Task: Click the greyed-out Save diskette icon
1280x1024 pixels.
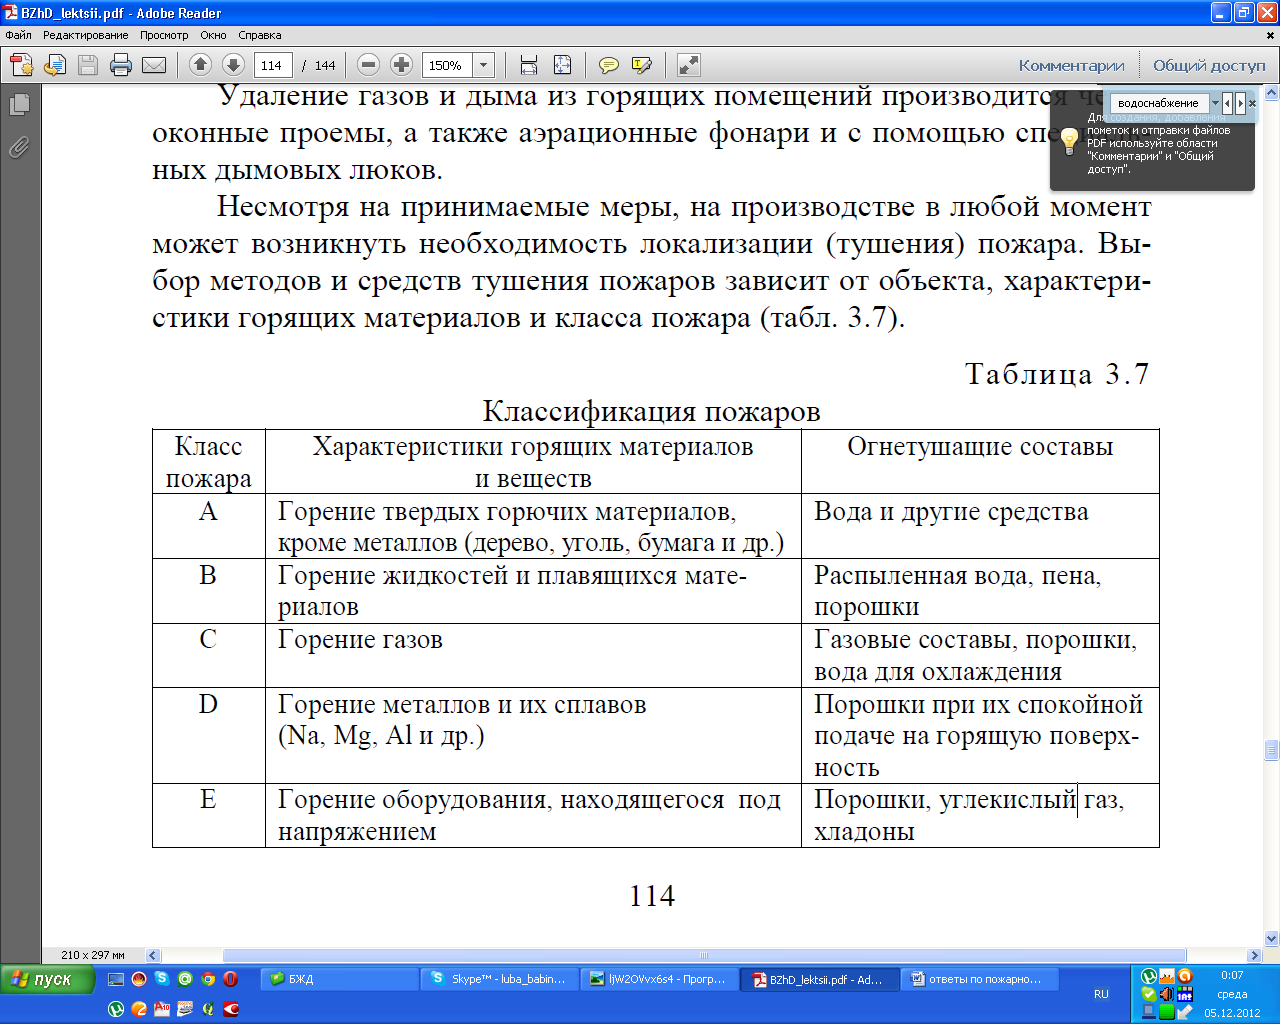Action: [88, 65]
